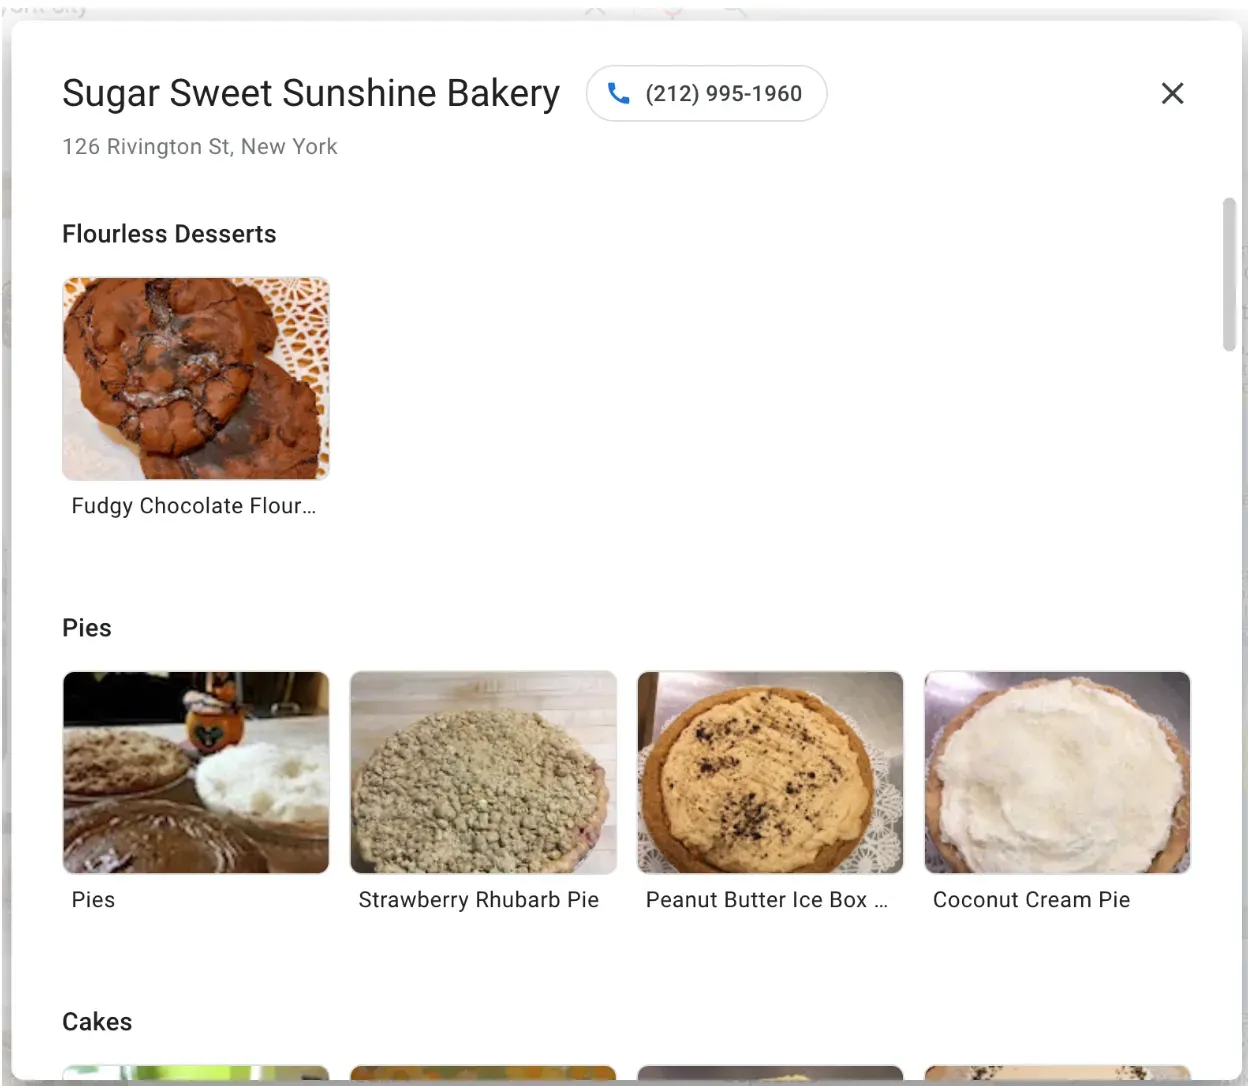Open the Pies assortment thumbnail
This screenshot has width=1248, height=1086.
tap(196, 772)
